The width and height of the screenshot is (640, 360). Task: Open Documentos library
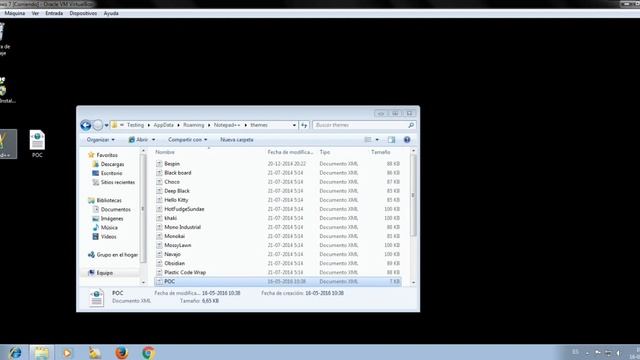[116, 209]
